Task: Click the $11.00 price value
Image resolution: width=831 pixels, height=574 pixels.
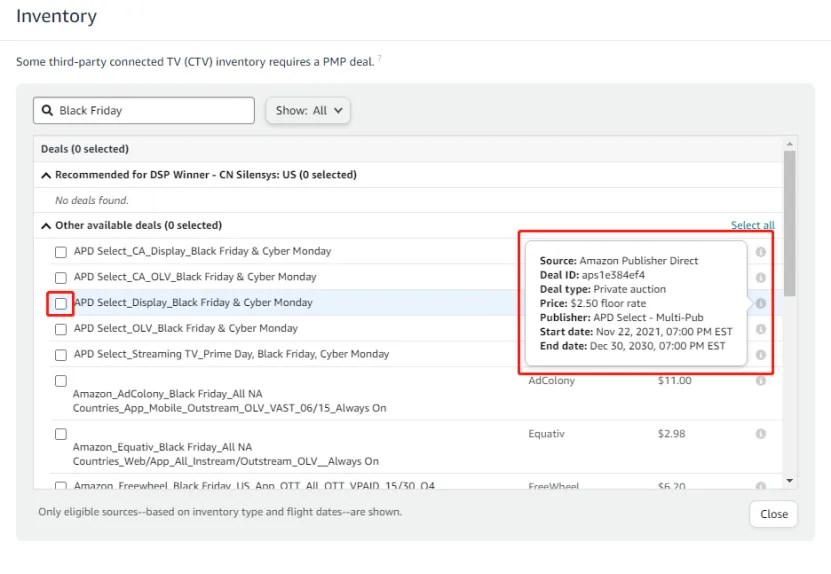Action: [x=675, y=381]
